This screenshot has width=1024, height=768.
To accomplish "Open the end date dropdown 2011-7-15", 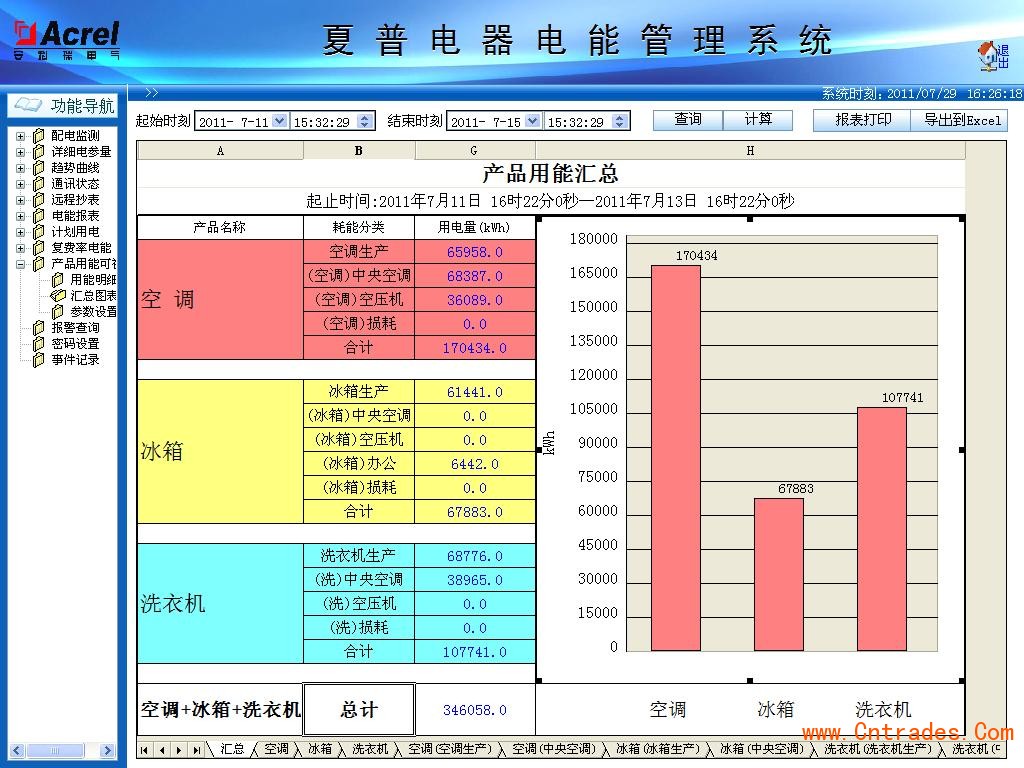I will click(x=532, y=121).
